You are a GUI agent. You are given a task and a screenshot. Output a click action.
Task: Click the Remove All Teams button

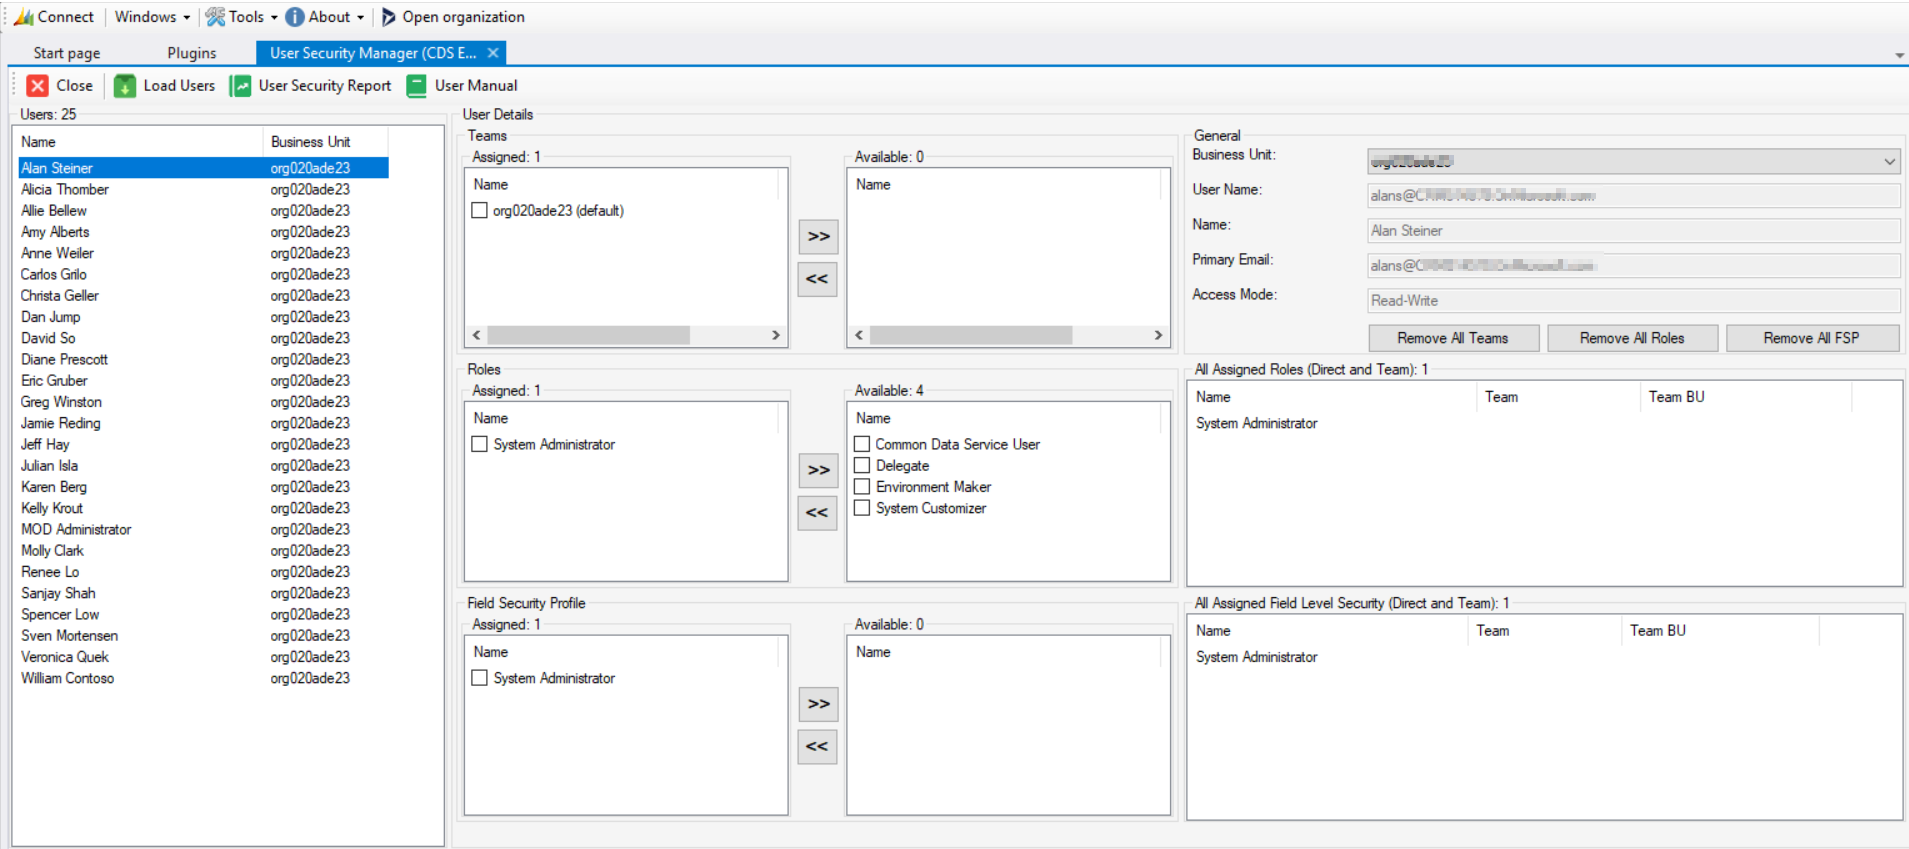click(1452, 338)
